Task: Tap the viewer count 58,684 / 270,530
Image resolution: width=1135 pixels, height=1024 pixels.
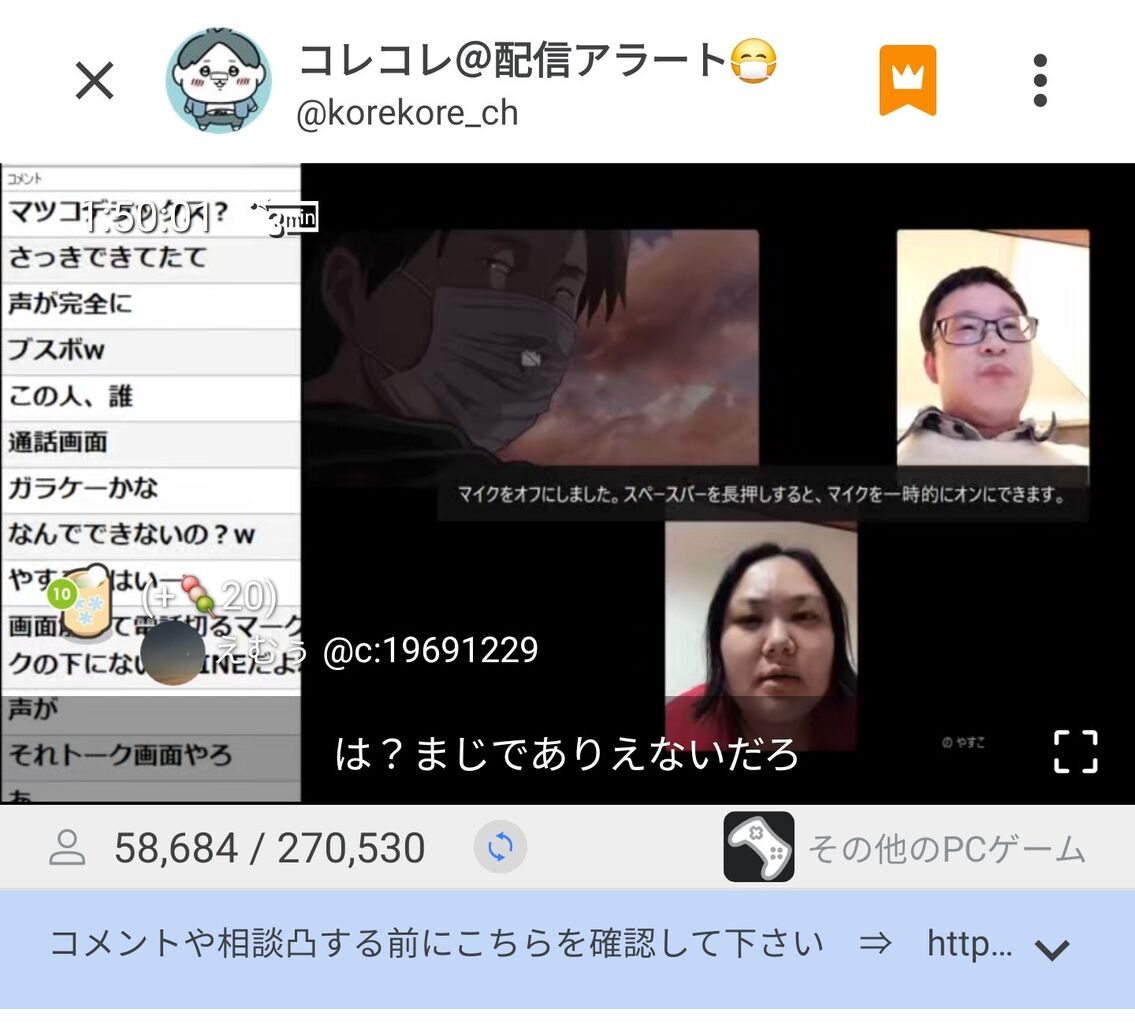Action: coord(269,848)
